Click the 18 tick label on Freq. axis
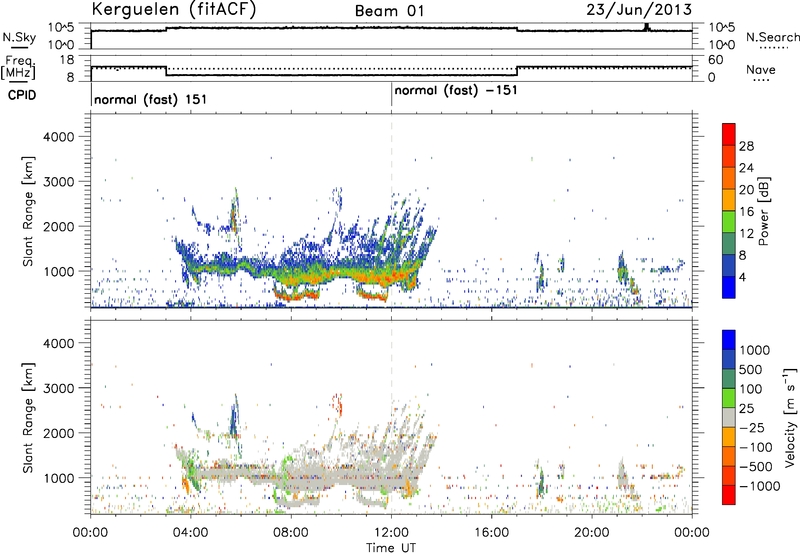Screen dimensions: 800x554 click(67, 60)
